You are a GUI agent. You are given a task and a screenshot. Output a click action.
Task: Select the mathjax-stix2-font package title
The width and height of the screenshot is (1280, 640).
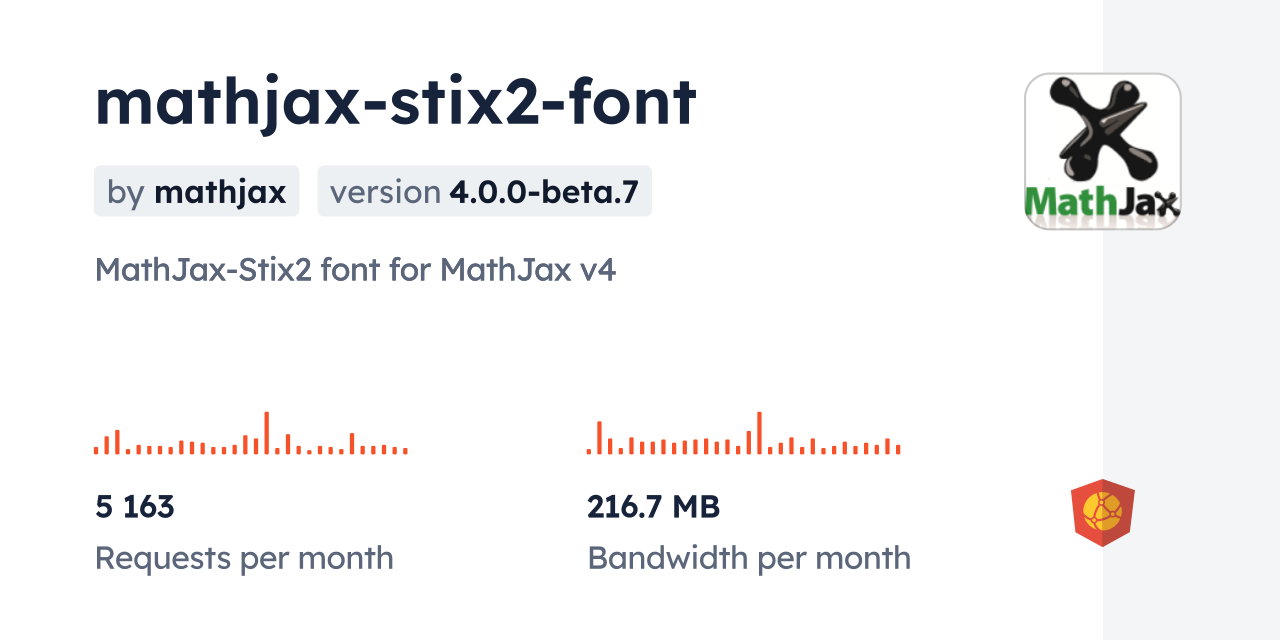pos(395,102)
